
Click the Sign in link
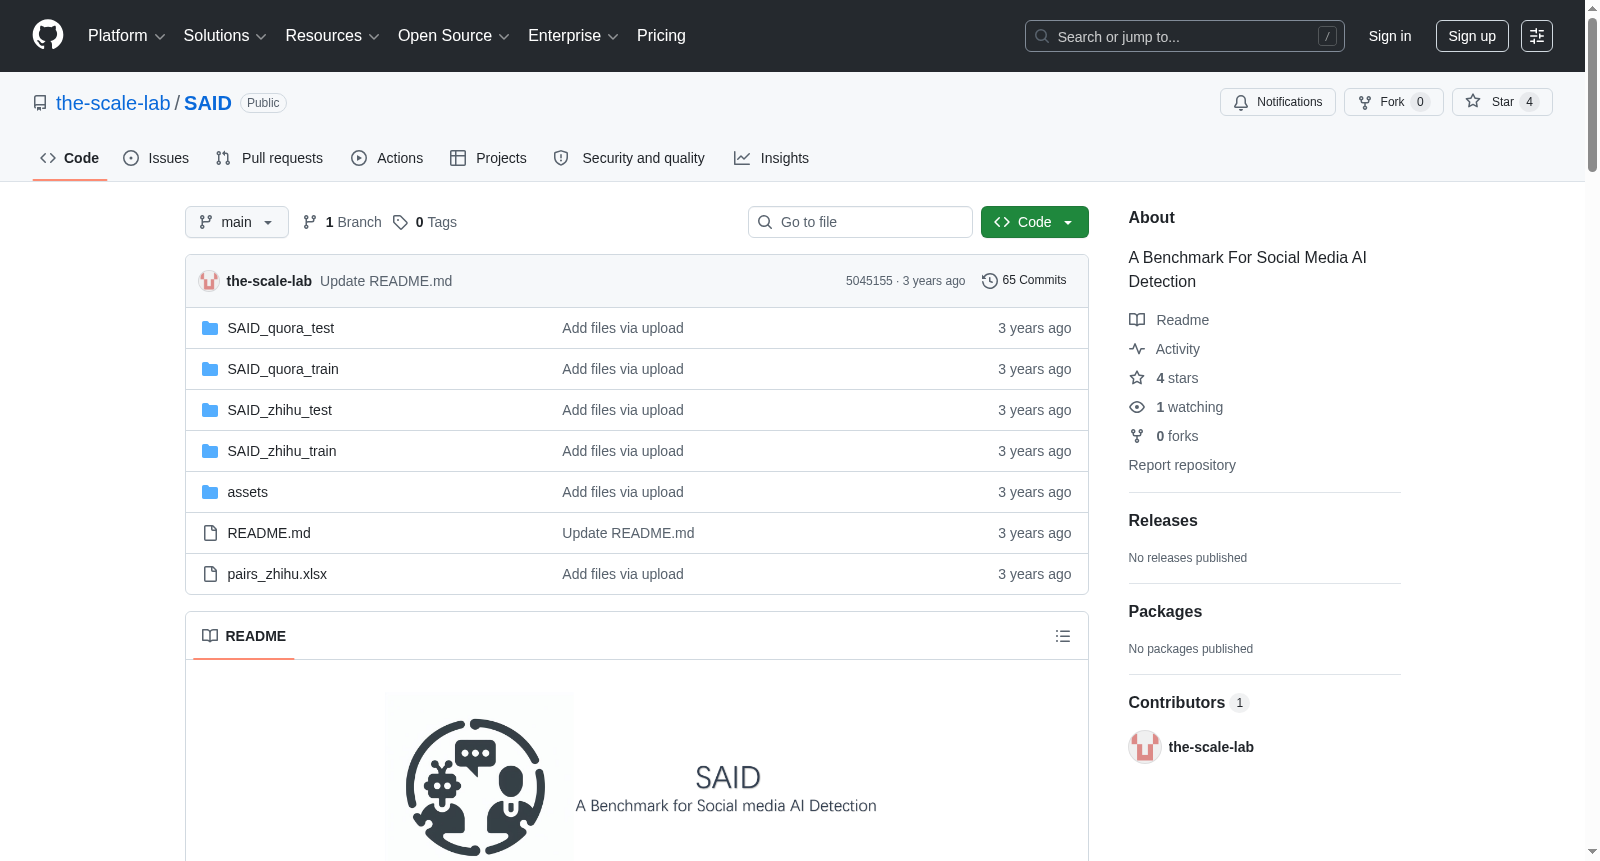coord(1390,36)
